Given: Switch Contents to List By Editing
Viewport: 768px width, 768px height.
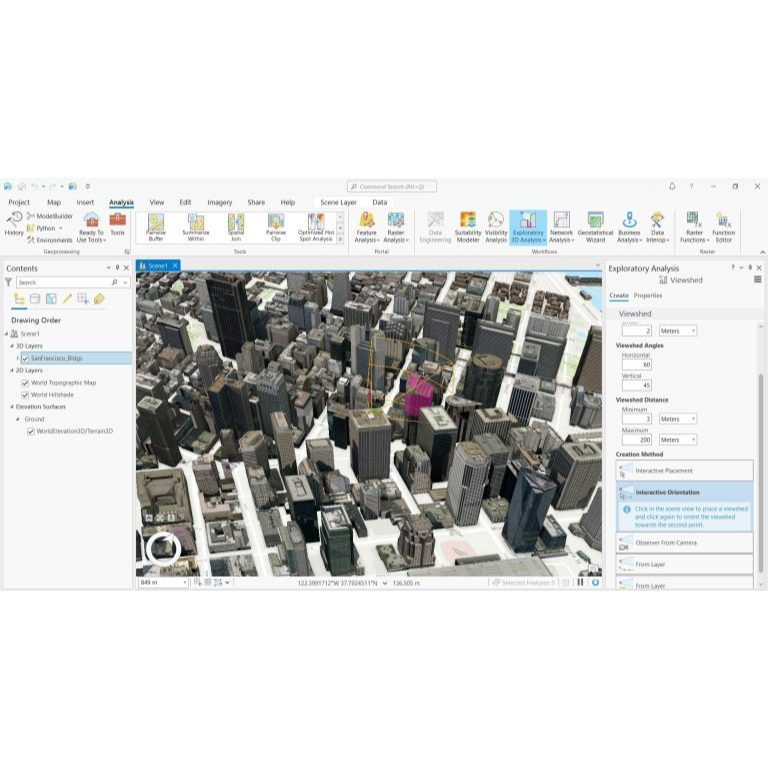Looking at the screenshot, I should 67,299.
